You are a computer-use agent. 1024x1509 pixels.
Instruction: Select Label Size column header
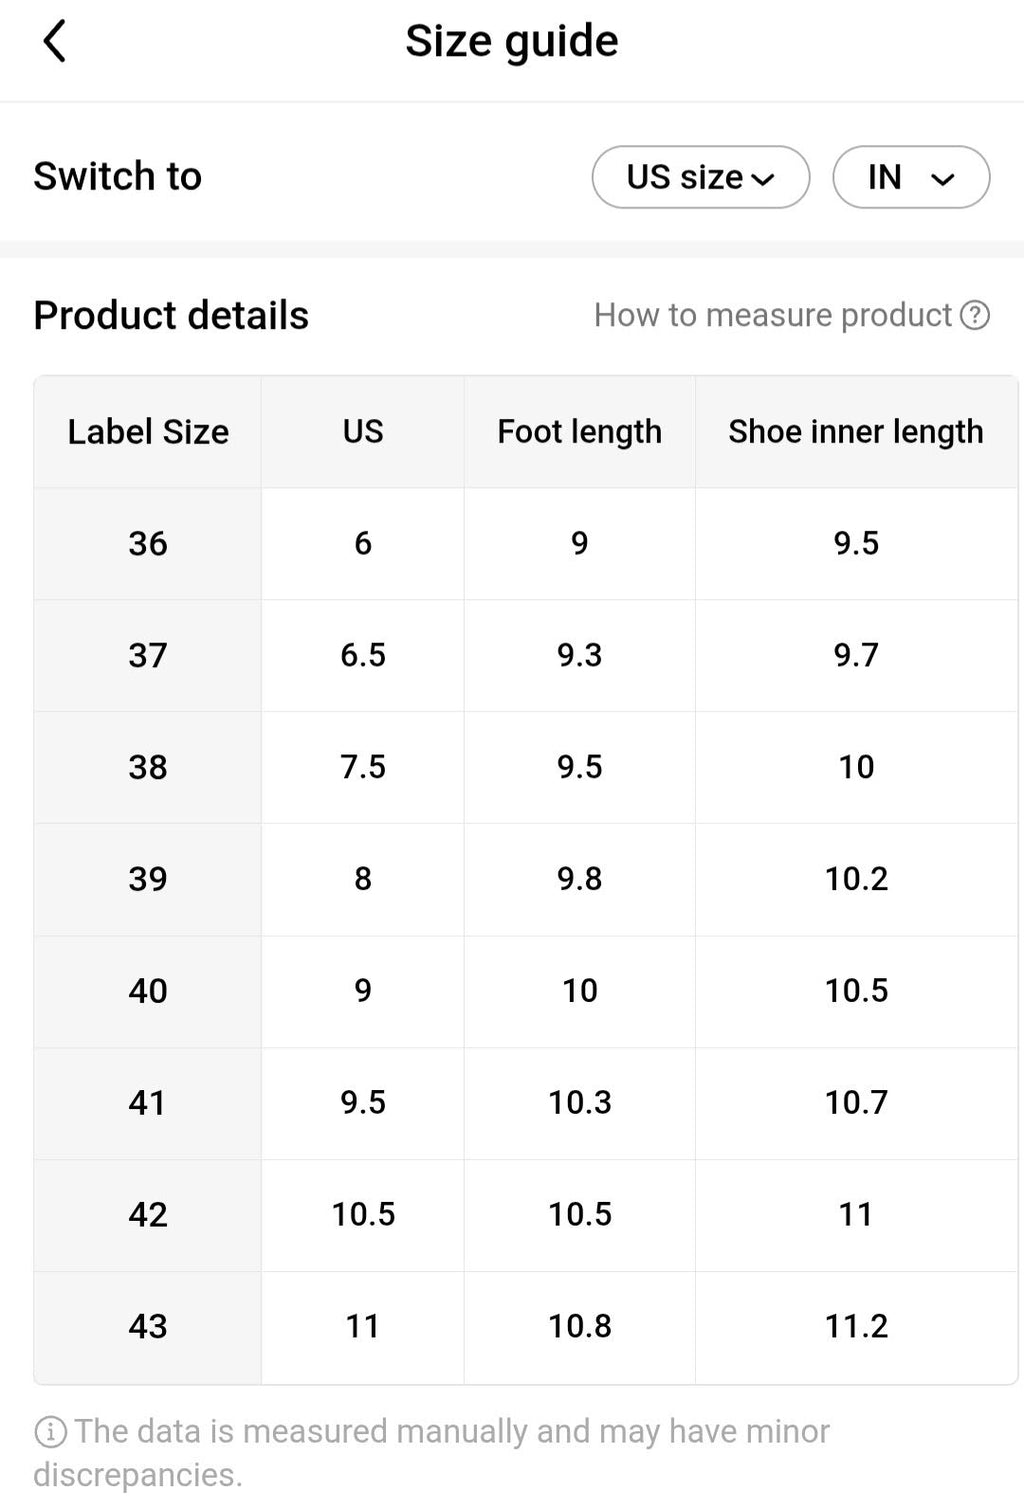(x=148, y=432)
